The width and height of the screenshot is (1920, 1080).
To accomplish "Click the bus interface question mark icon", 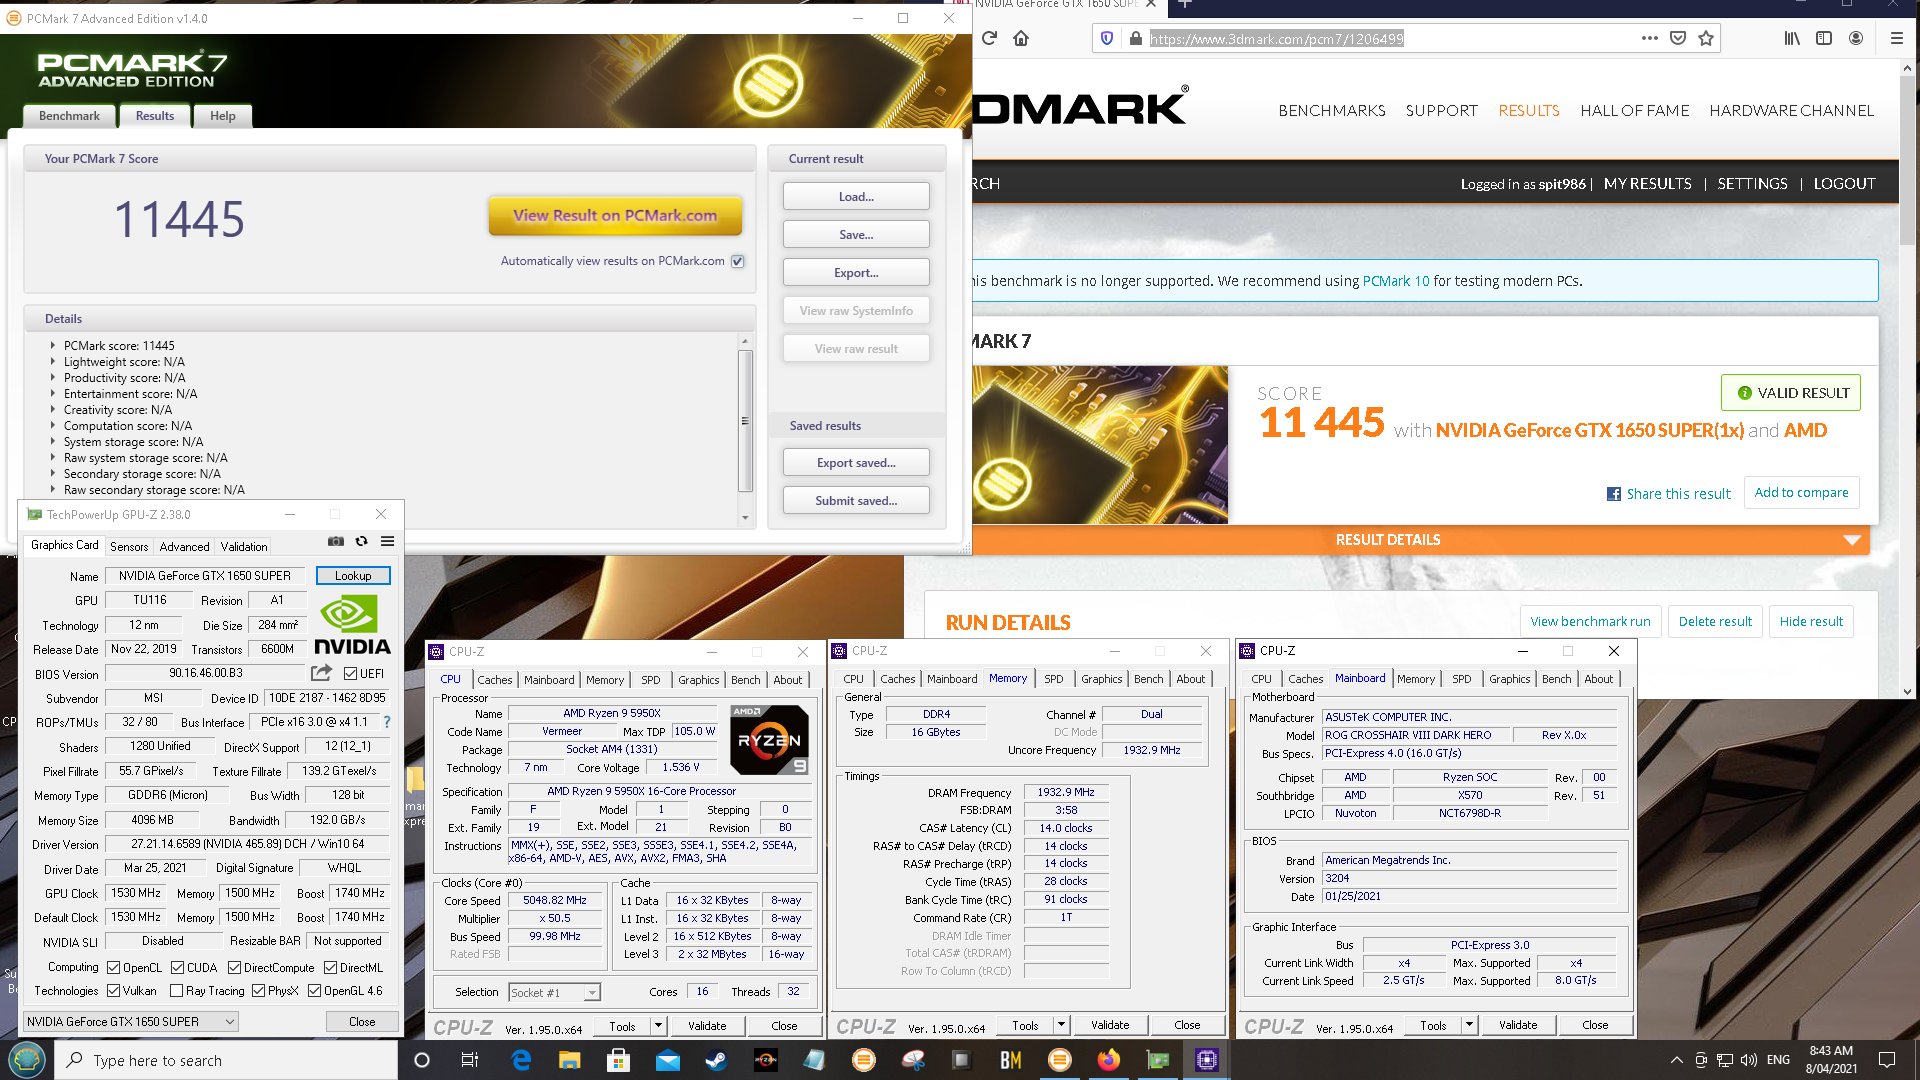I will click(x=387, y=722).
